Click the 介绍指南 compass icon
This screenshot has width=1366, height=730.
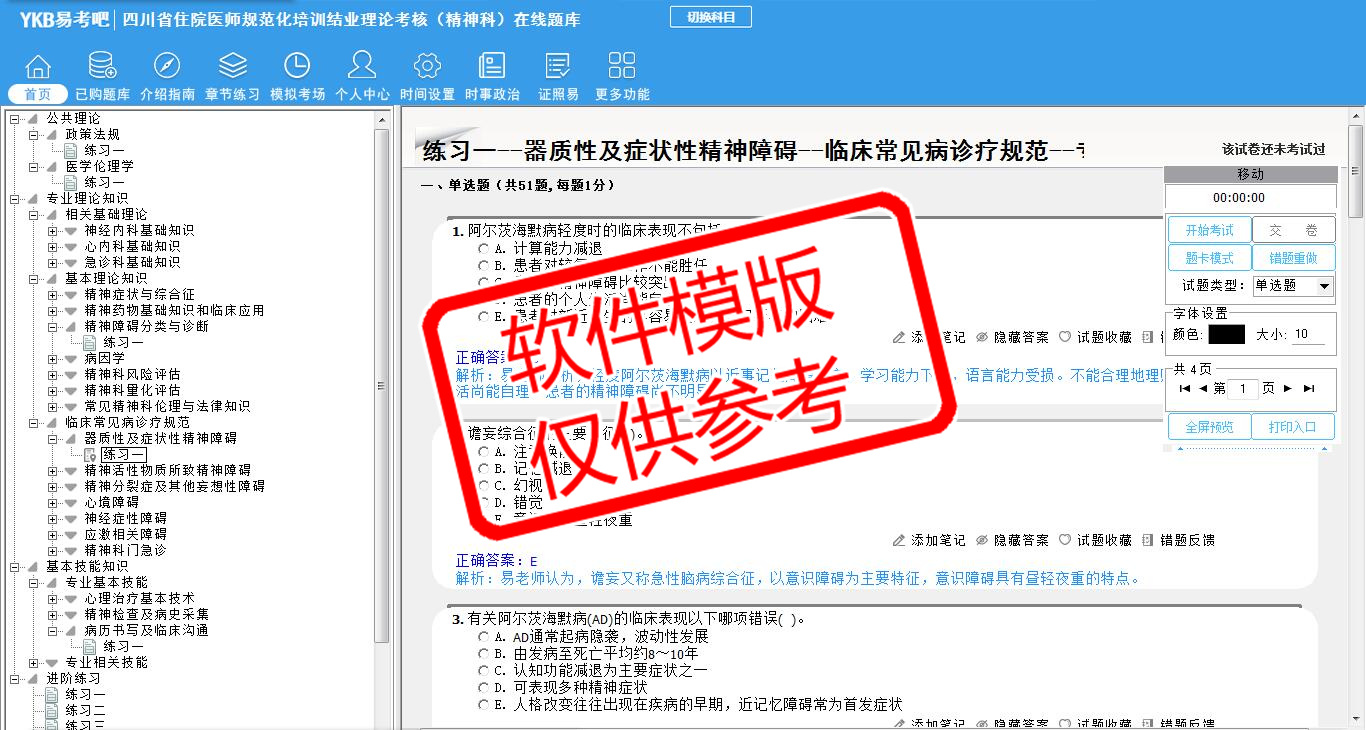pyautogui.click(x=167, y=66)
